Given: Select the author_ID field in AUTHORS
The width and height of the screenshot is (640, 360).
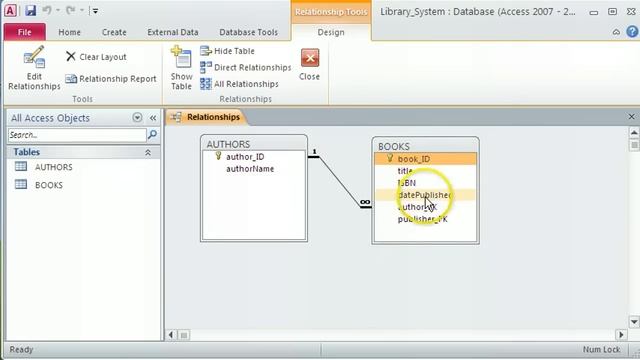Looking at the screenshot, I should pos(245,157).
